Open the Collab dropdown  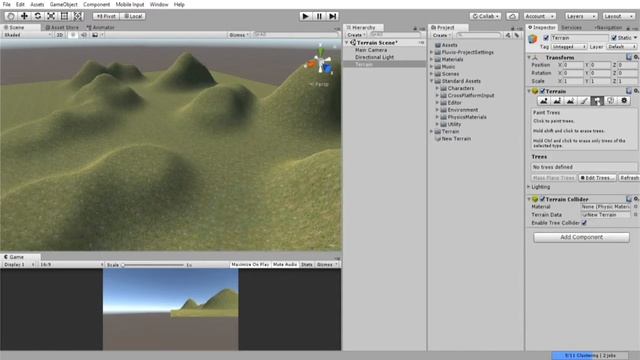click(485, 16)
